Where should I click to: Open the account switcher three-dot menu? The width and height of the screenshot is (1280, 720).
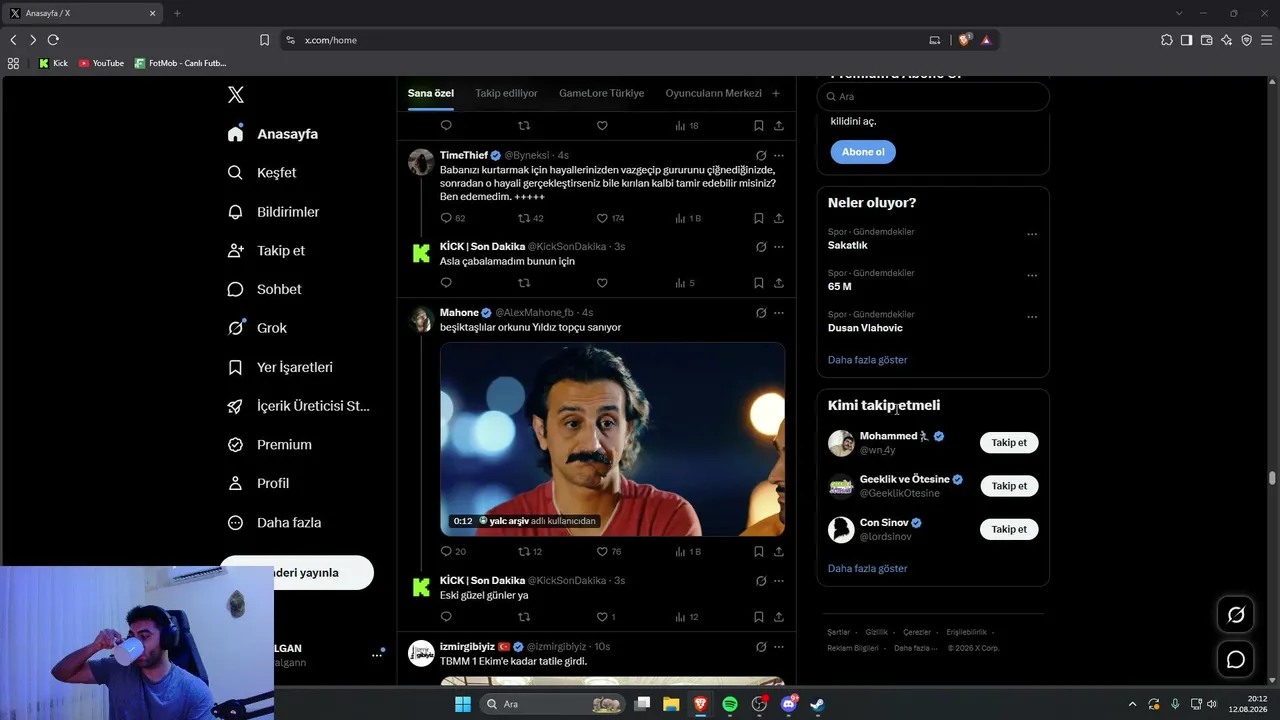pos(377,655)
